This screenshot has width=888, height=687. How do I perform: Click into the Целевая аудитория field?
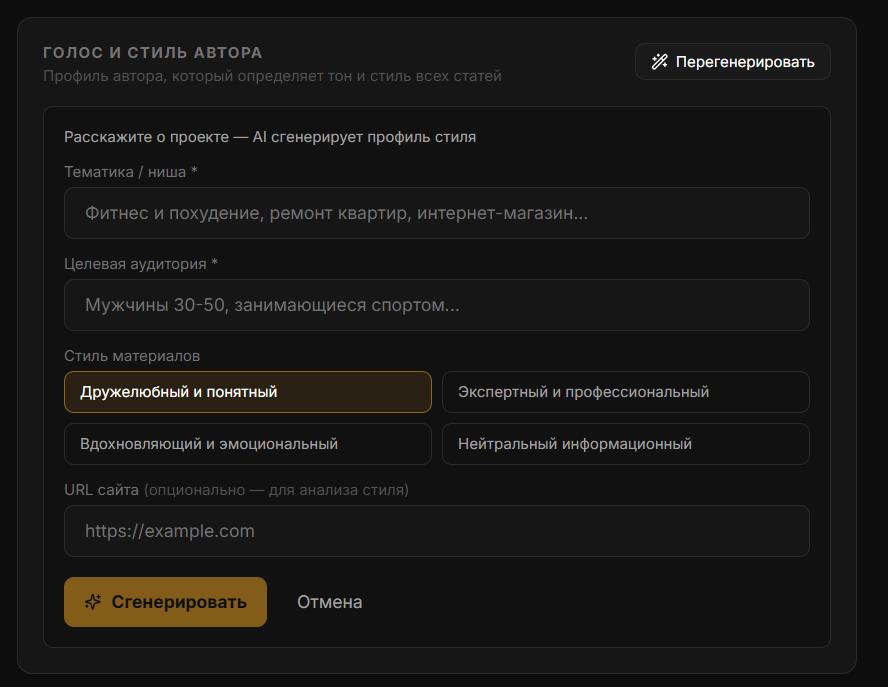pyautogui.click(x=437, y=305)
